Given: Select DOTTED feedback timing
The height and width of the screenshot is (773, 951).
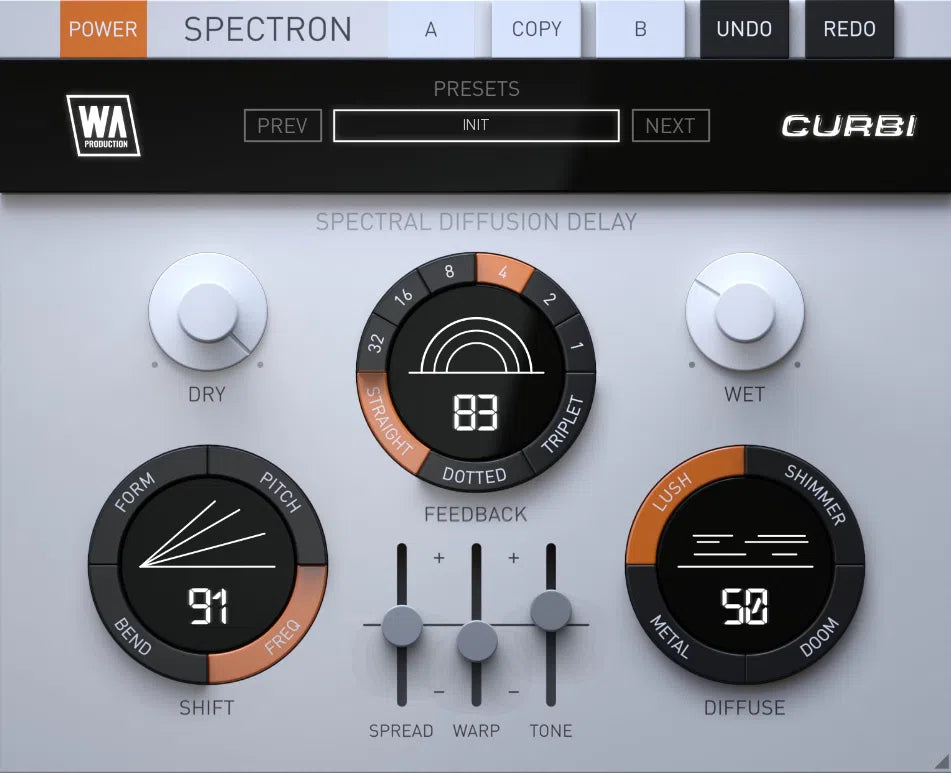Looking at the screenshot, I should pyautogui.click(x=475, y=474).
